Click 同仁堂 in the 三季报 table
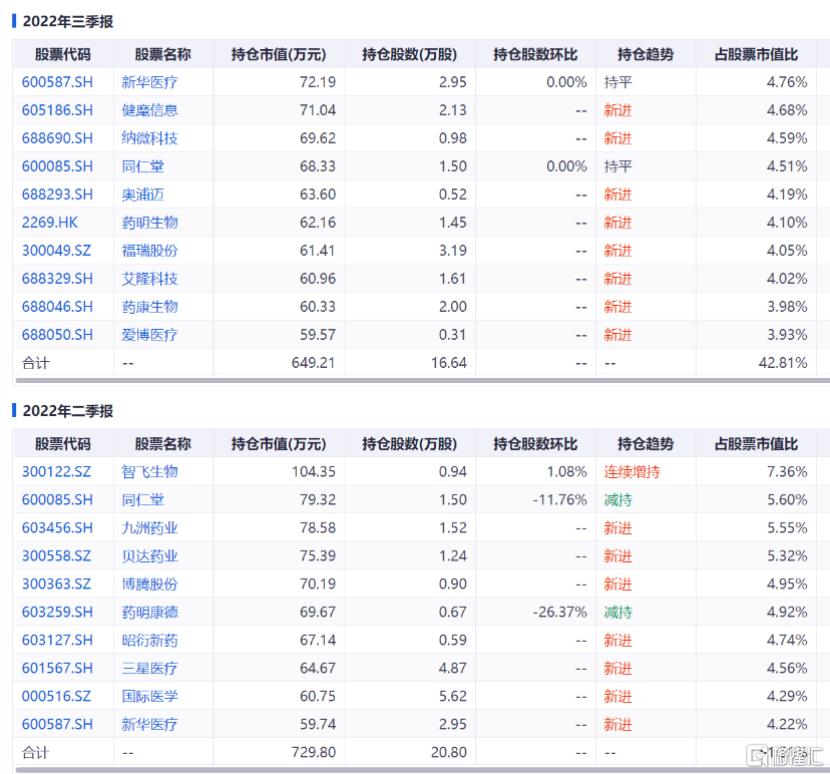Viewport: 830px width, 774px height. click(x=143, y=166)
